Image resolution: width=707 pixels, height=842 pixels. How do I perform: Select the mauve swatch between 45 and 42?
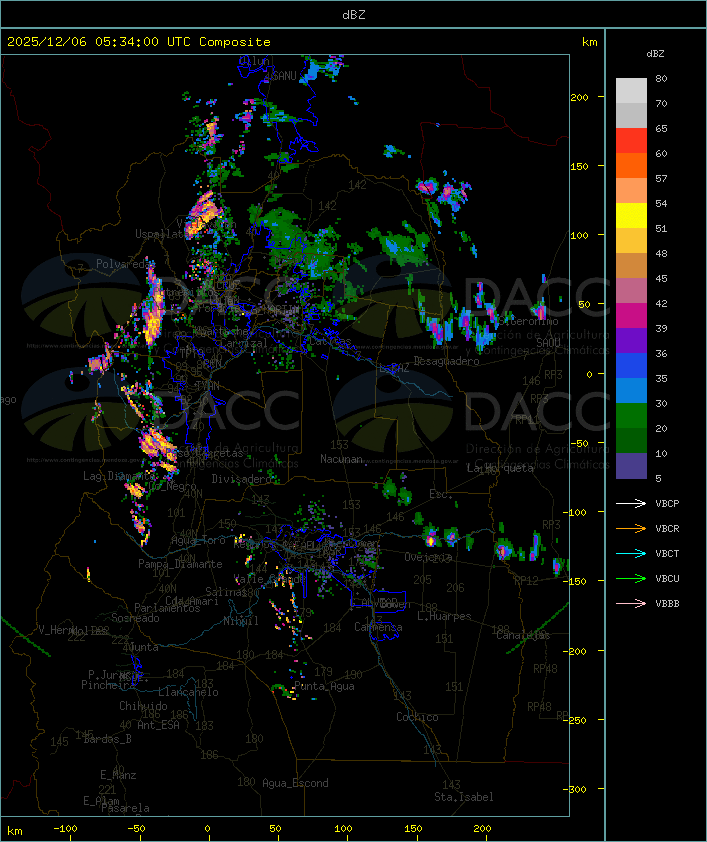(631, 291)
